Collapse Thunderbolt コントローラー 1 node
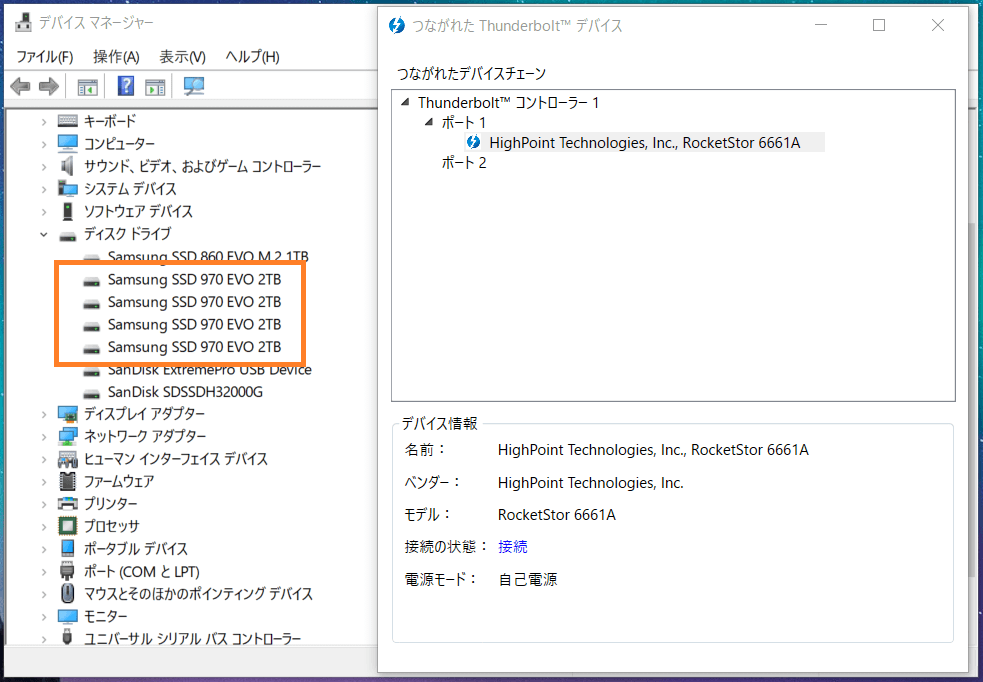983x682 pixels. [406, 102]
